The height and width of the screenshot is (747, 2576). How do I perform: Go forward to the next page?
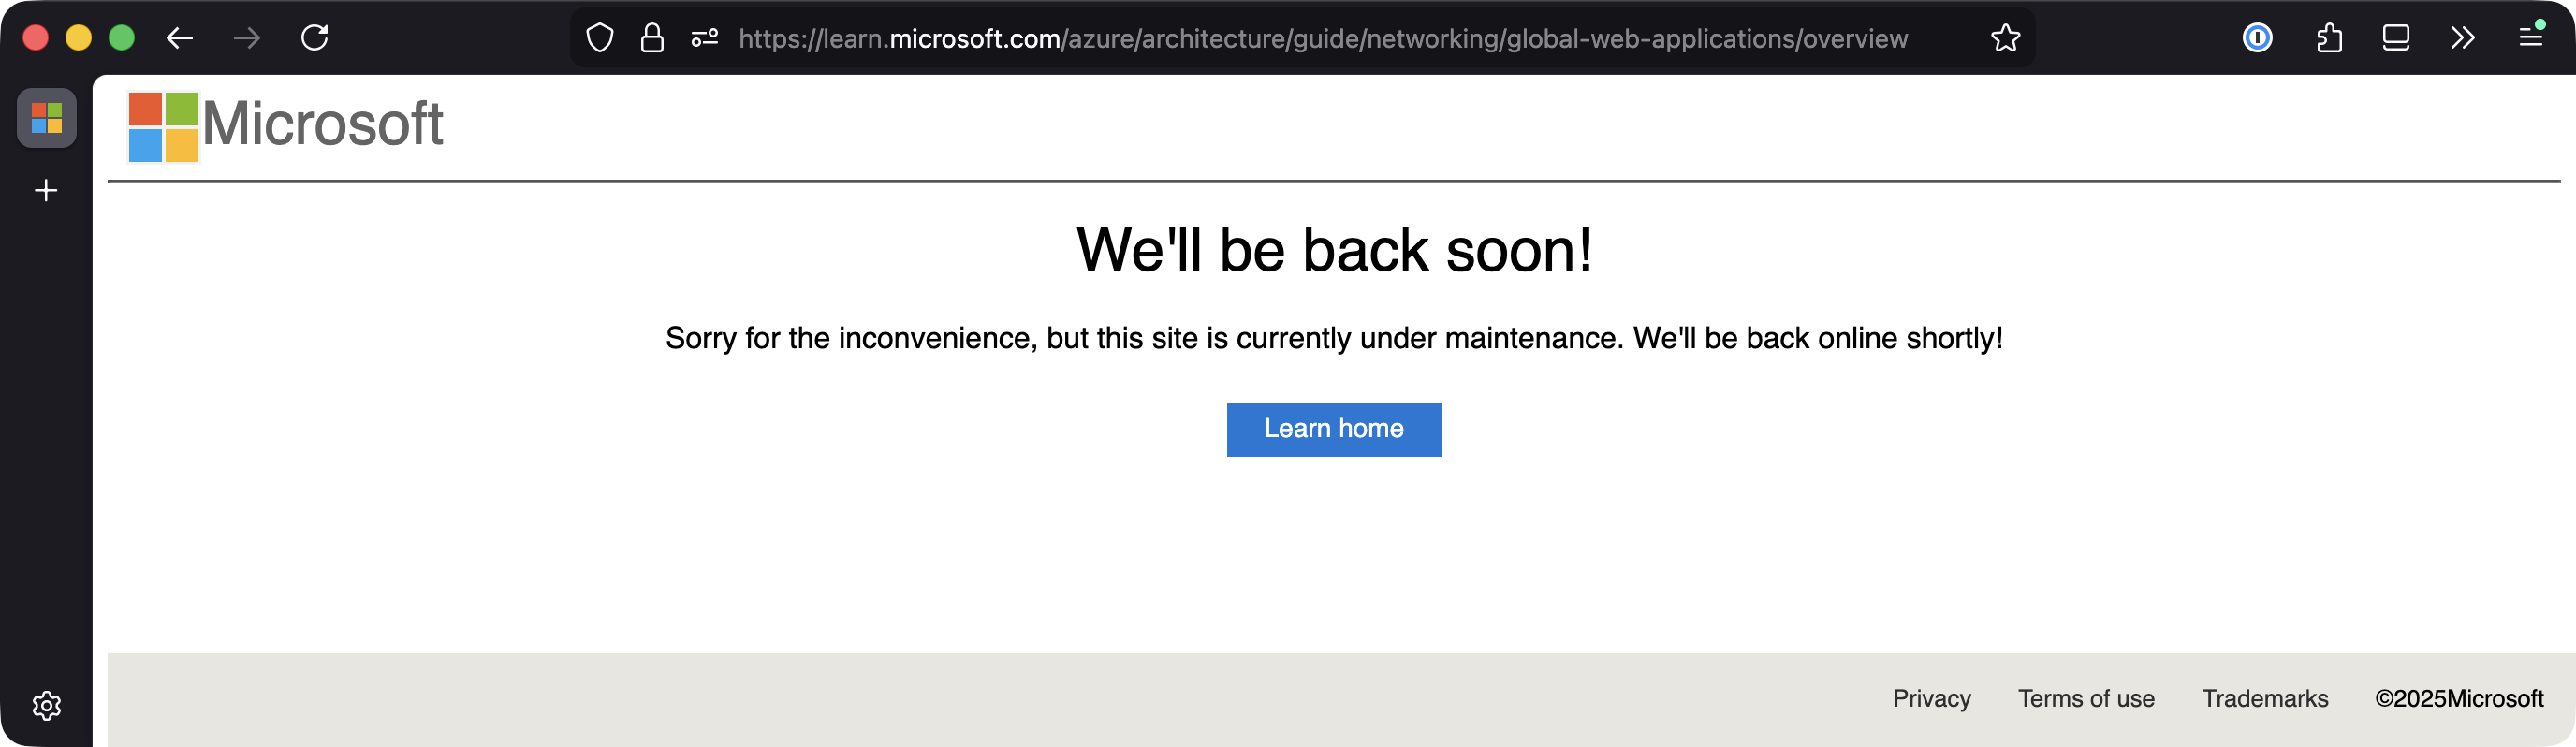coord(246,38)
